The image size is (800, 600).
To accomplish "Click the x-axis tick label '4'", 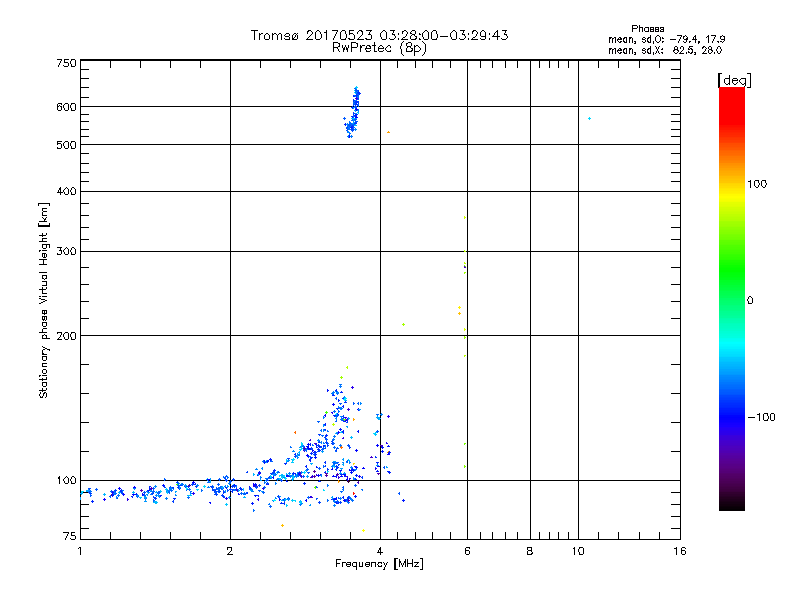I will tap(380, 551).
